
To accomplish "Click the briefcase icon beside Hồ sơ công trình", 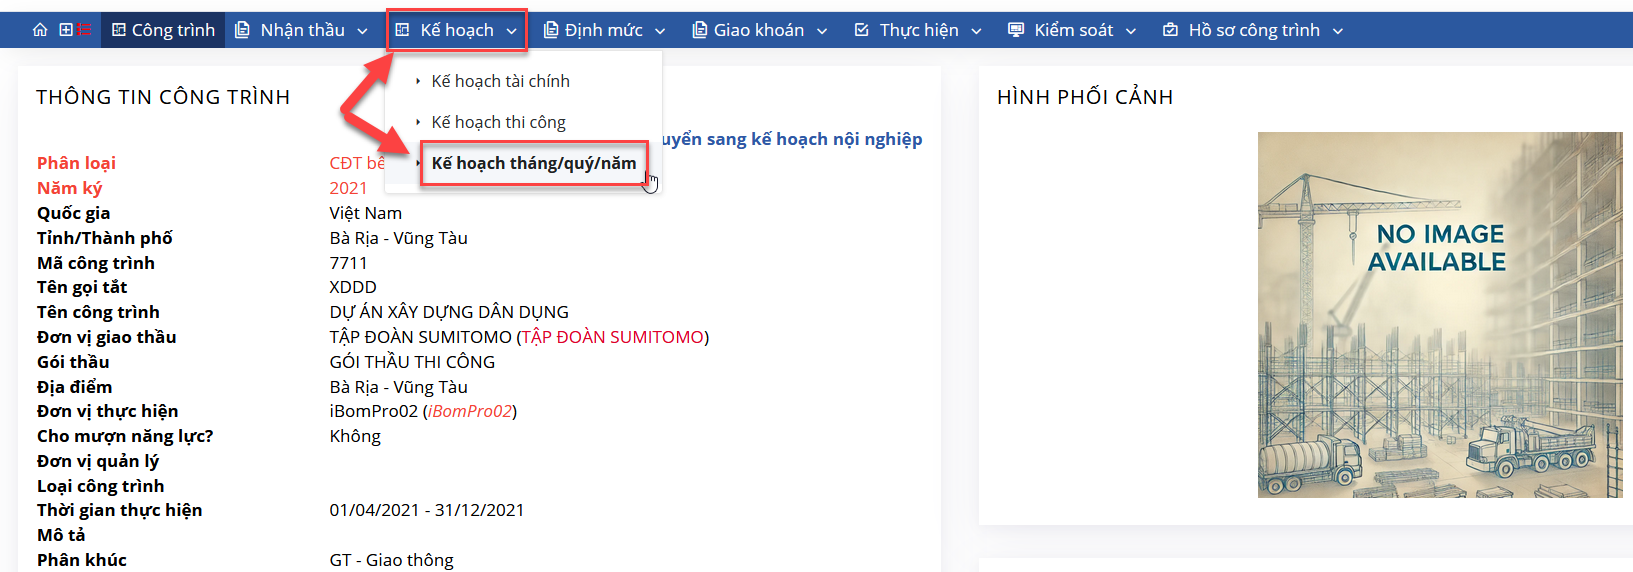I will (x=1170, y=30).
